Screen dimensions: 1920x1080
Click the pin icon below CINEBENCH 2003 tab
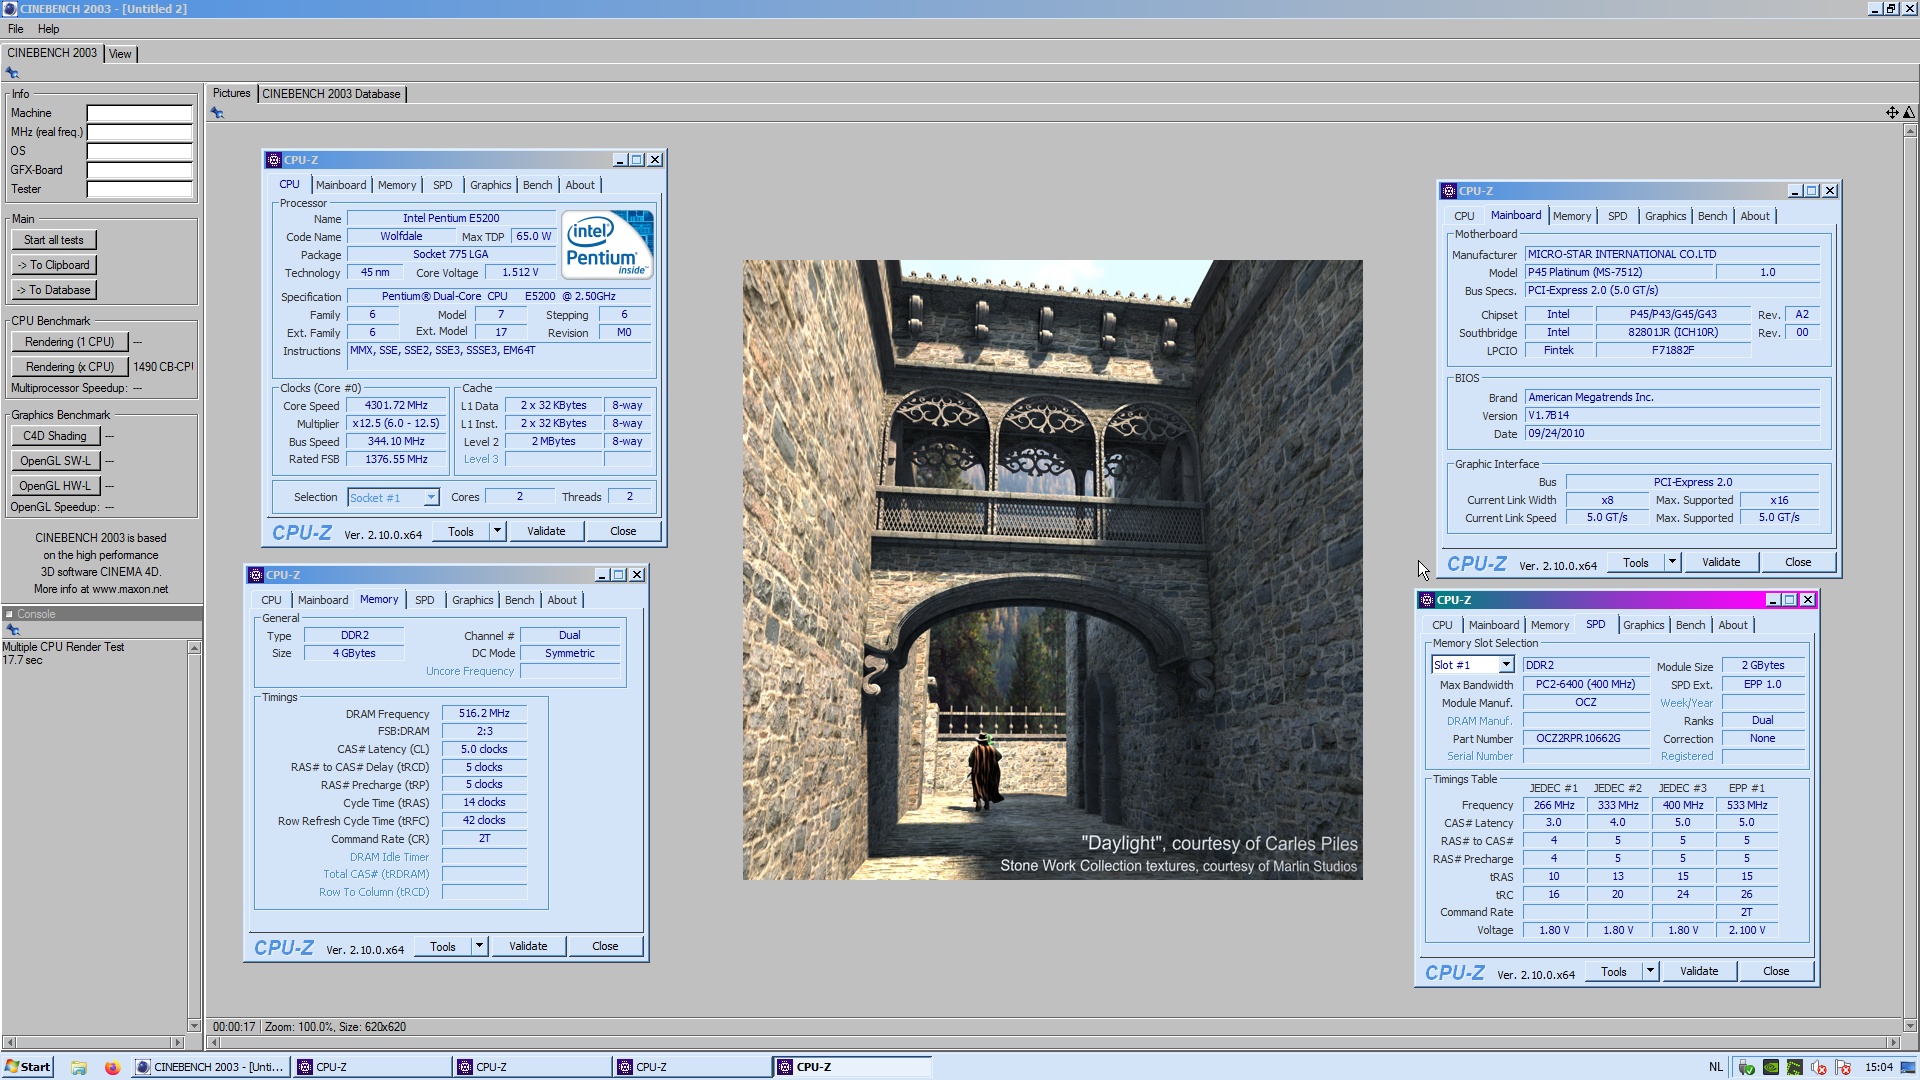(12, 73)
